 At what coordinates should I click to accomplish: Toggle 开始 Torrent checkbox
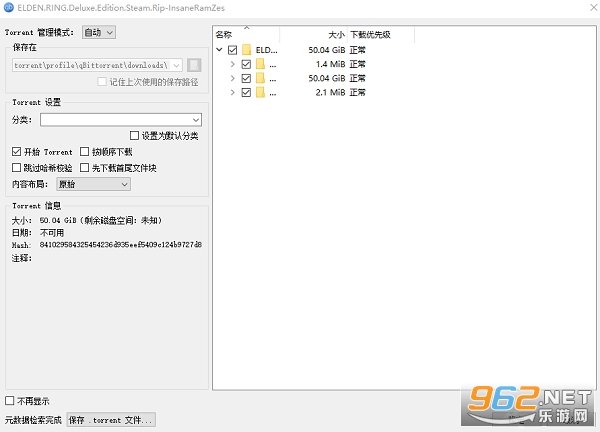(x=16, y=152)
